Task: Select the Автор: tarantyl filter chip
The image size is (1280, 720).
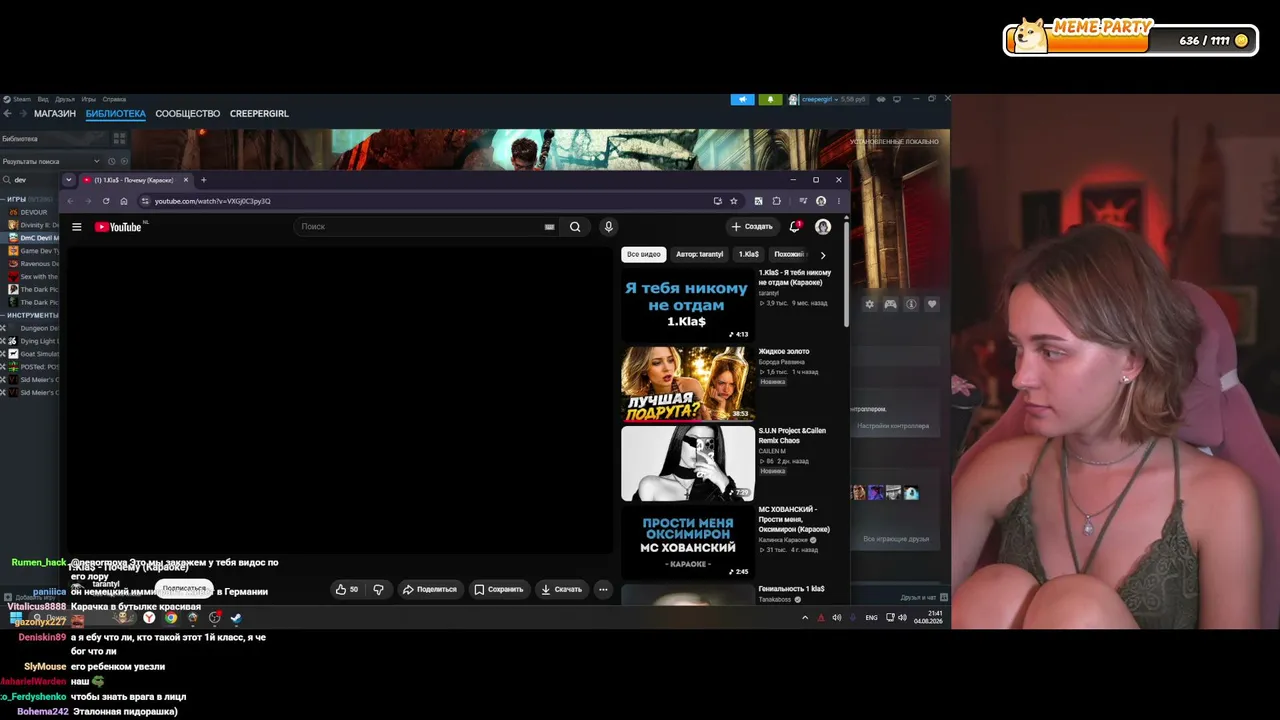Action: pos(699,254)
